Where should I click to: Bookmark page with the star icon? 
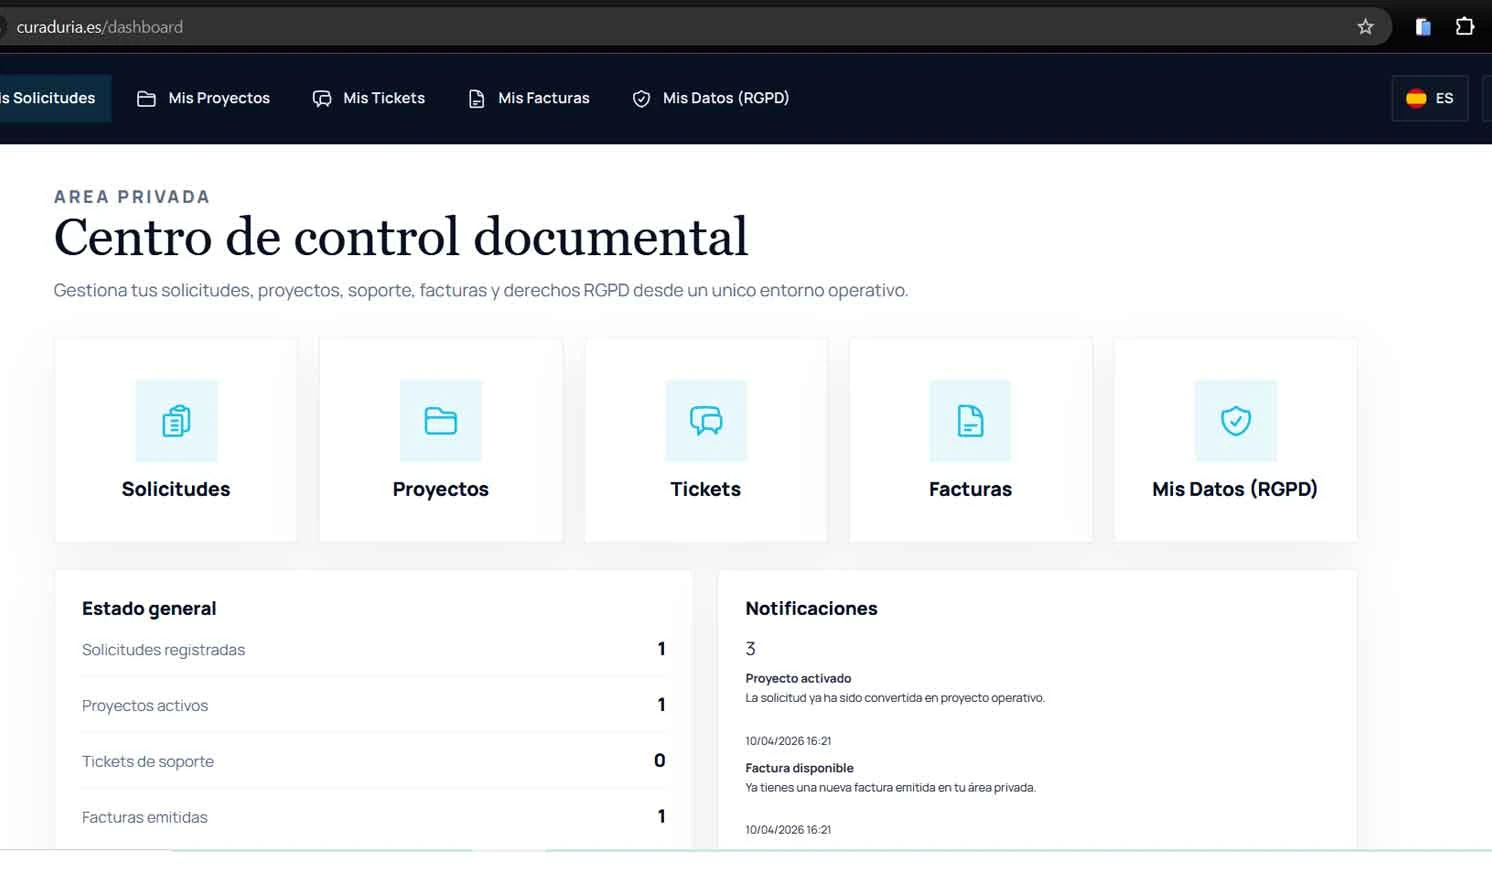click(x=1365, y=27)
